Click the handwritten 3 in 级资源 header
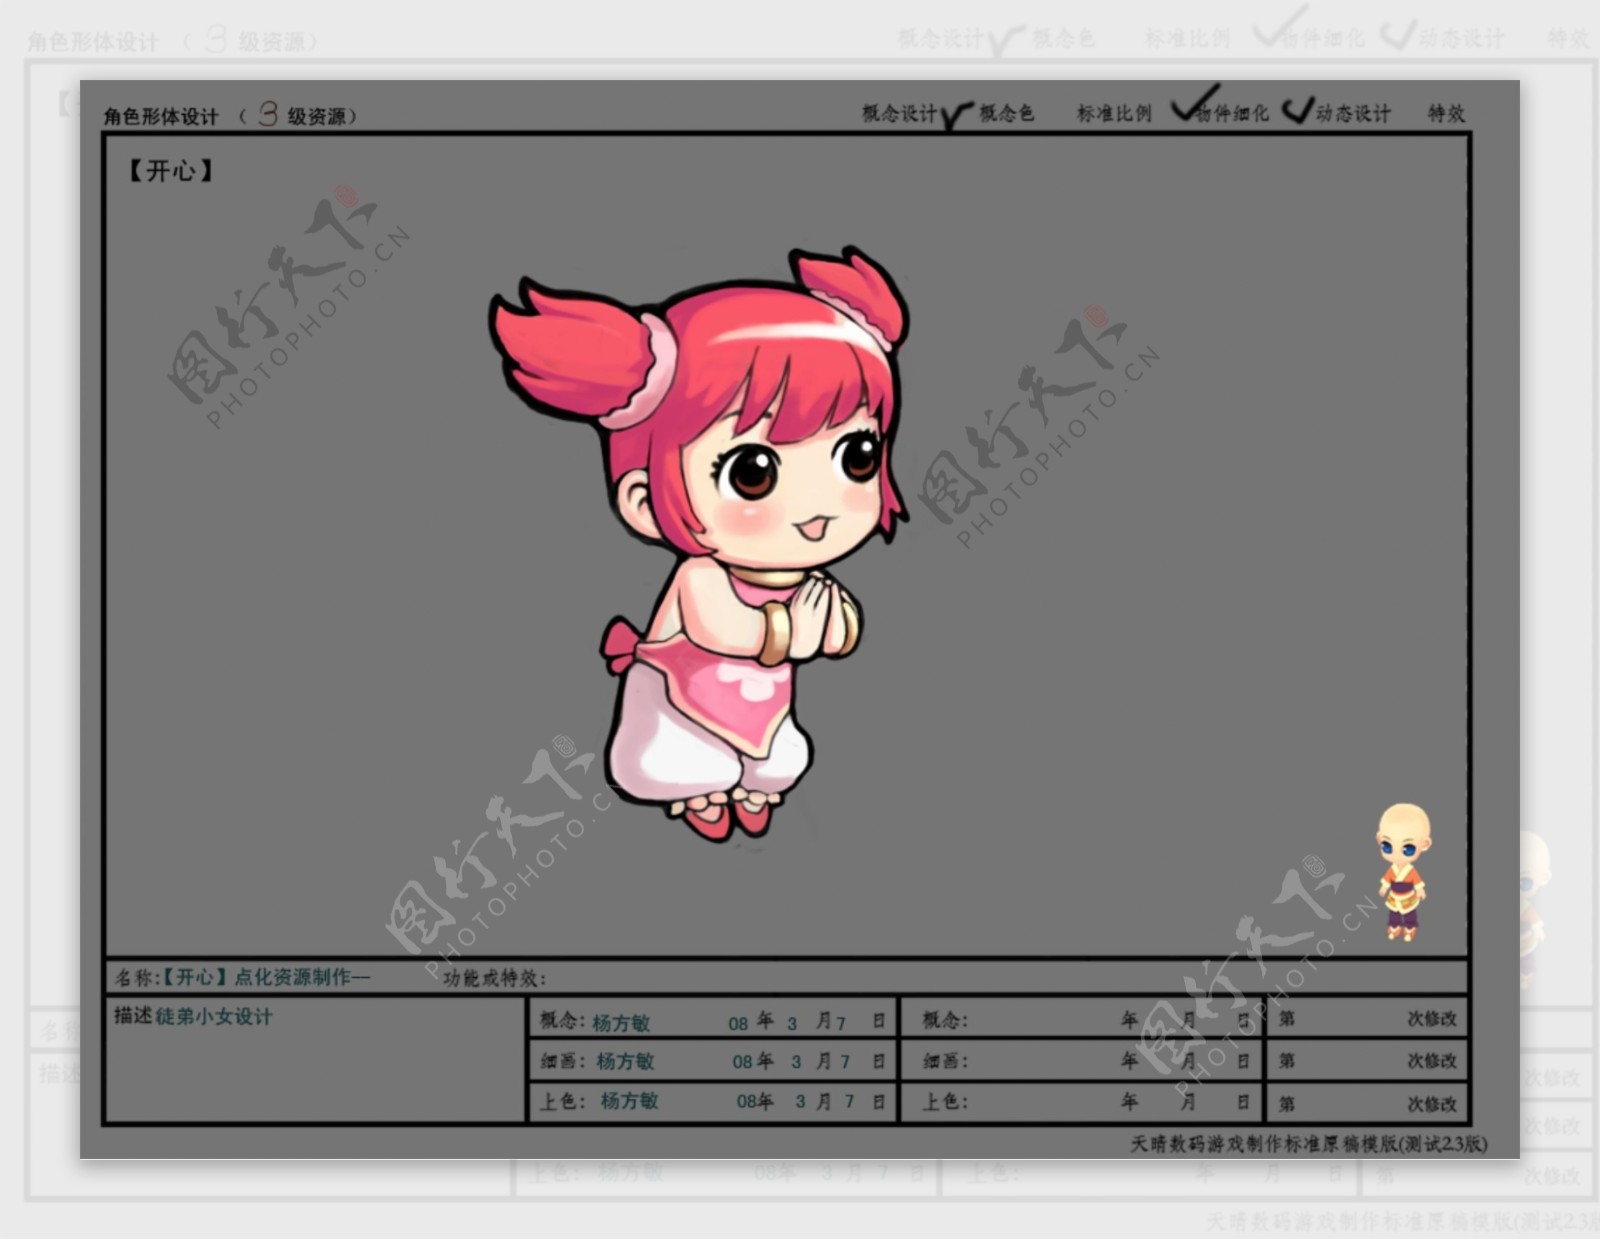This screenshot has width=1600, height=1240. [x=267, y=113]
